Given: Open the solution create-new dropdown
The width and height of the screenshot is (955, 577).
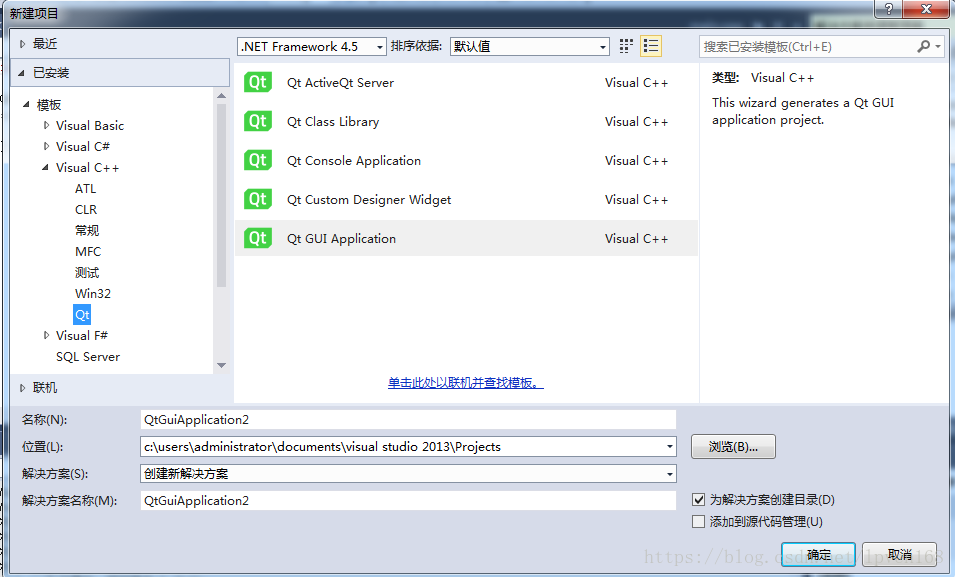Looking at the screenshot, I should pyautogui.click(x=408, y=473).
